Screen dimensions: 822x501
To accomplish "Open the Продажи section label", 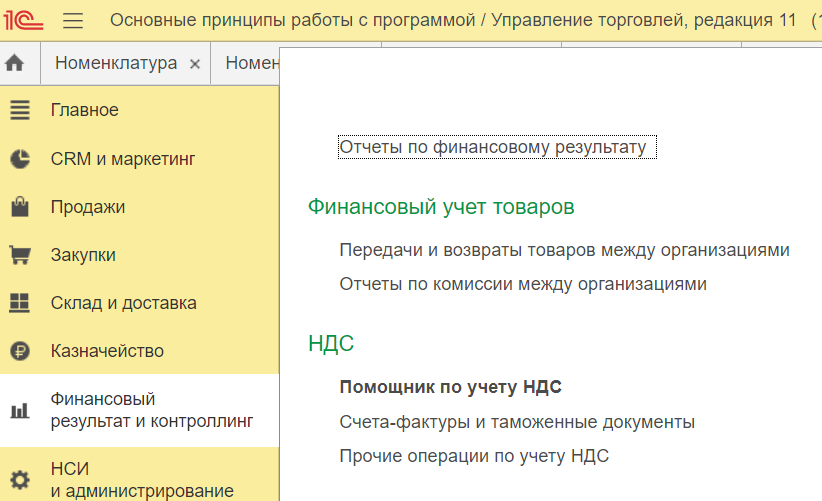I will 88,207.
